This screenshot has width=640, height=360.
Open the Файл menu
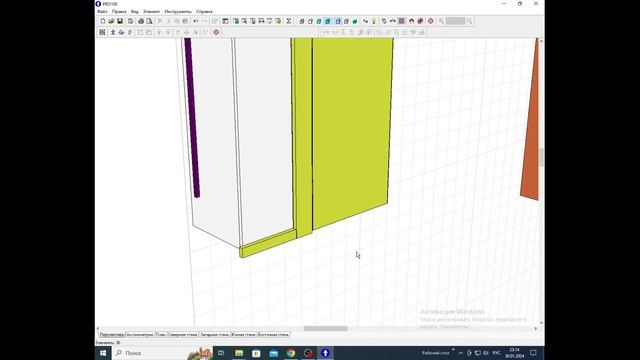click(x=102, y=11)
